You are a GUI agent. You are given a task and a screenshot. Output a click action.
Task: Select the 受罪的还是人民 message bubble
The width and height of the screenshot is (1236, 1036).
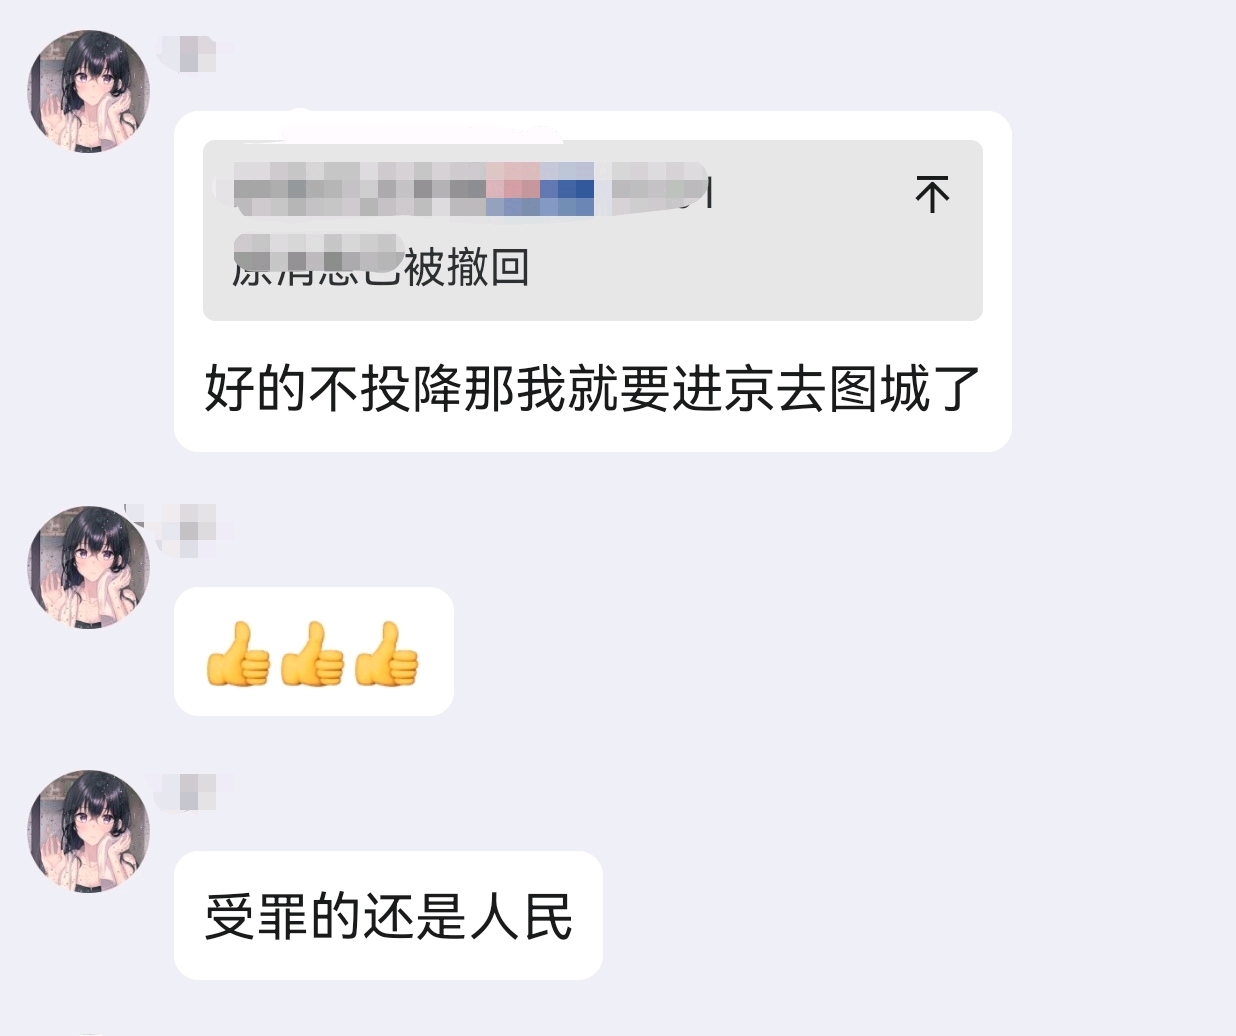[x=388, y=915]
